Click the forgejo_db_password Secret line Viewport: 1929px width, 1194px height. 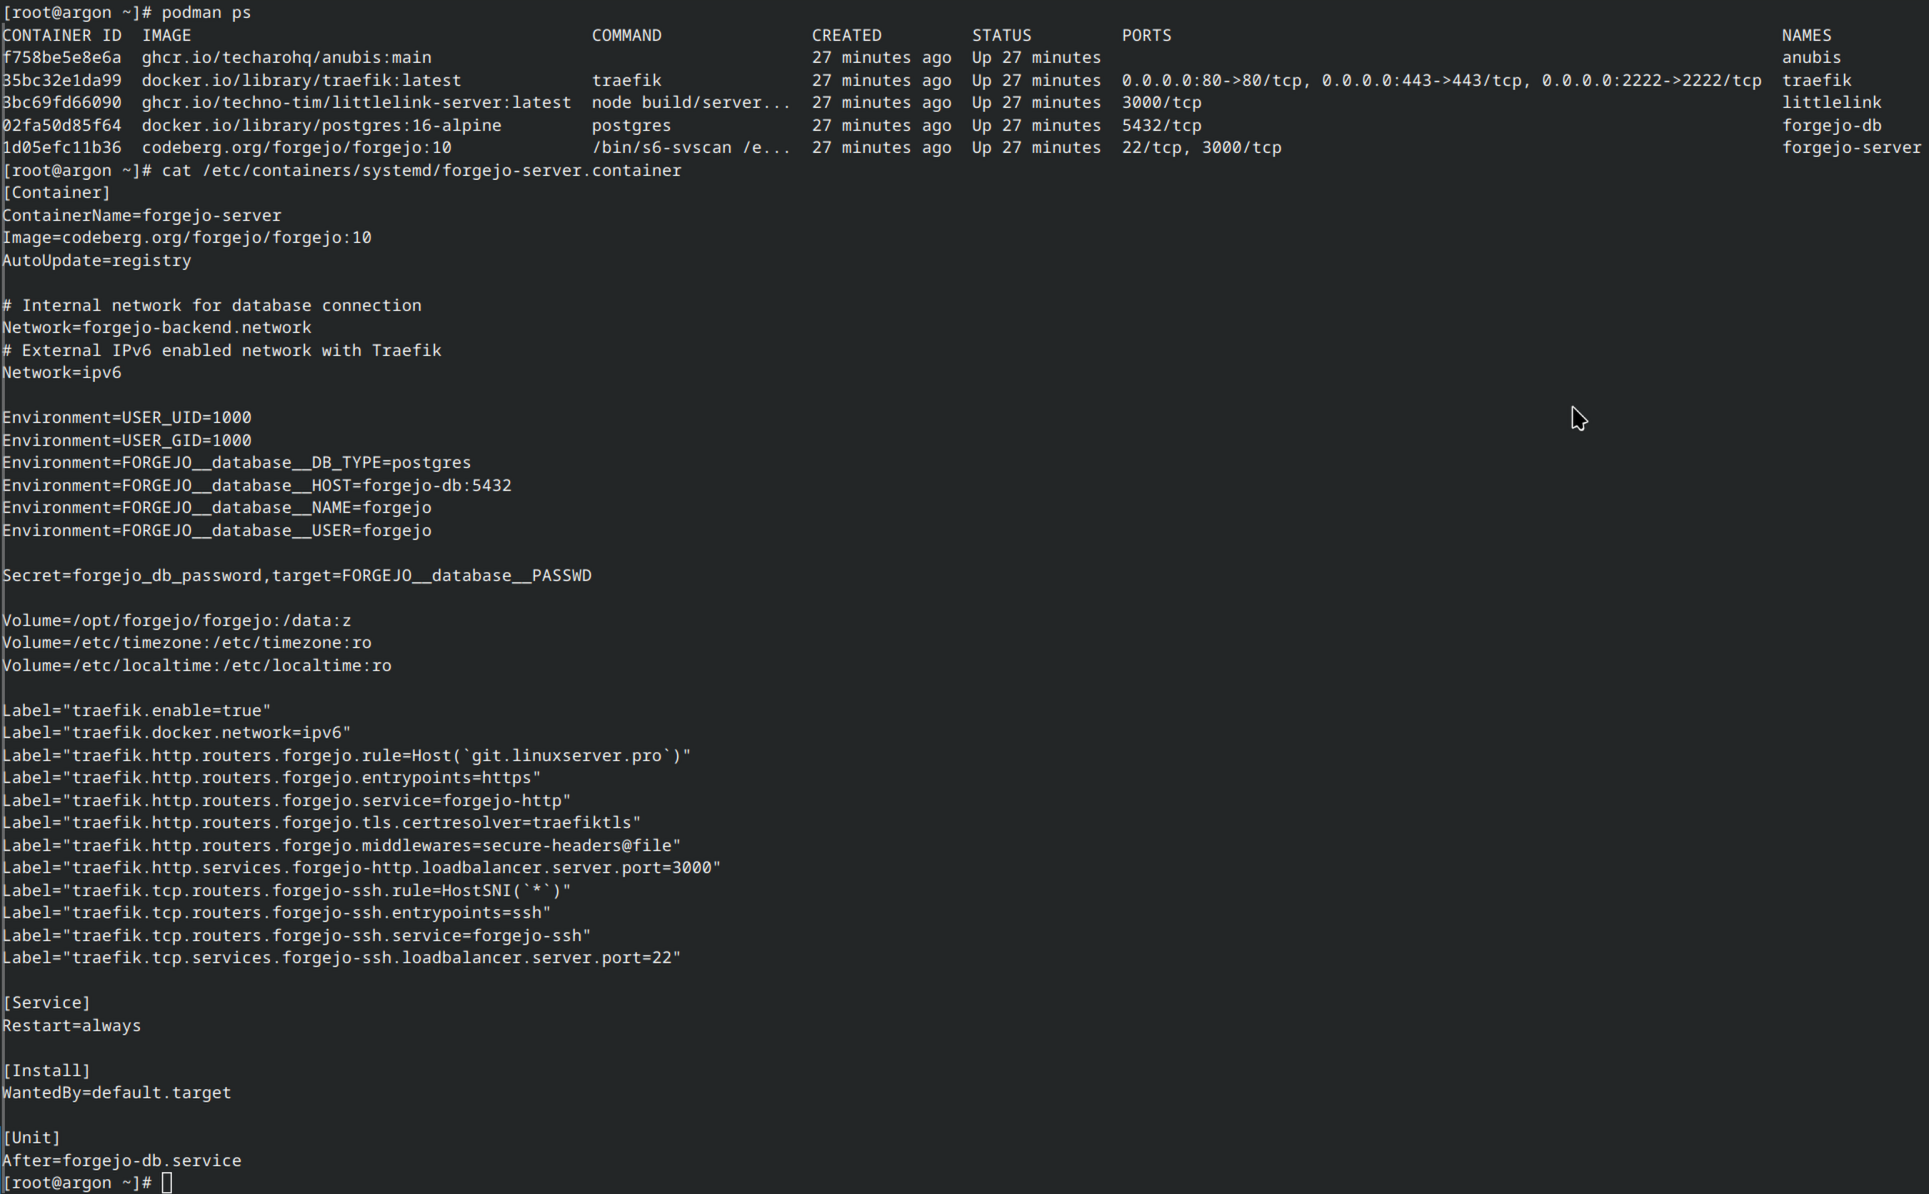[x=297, y=576]
